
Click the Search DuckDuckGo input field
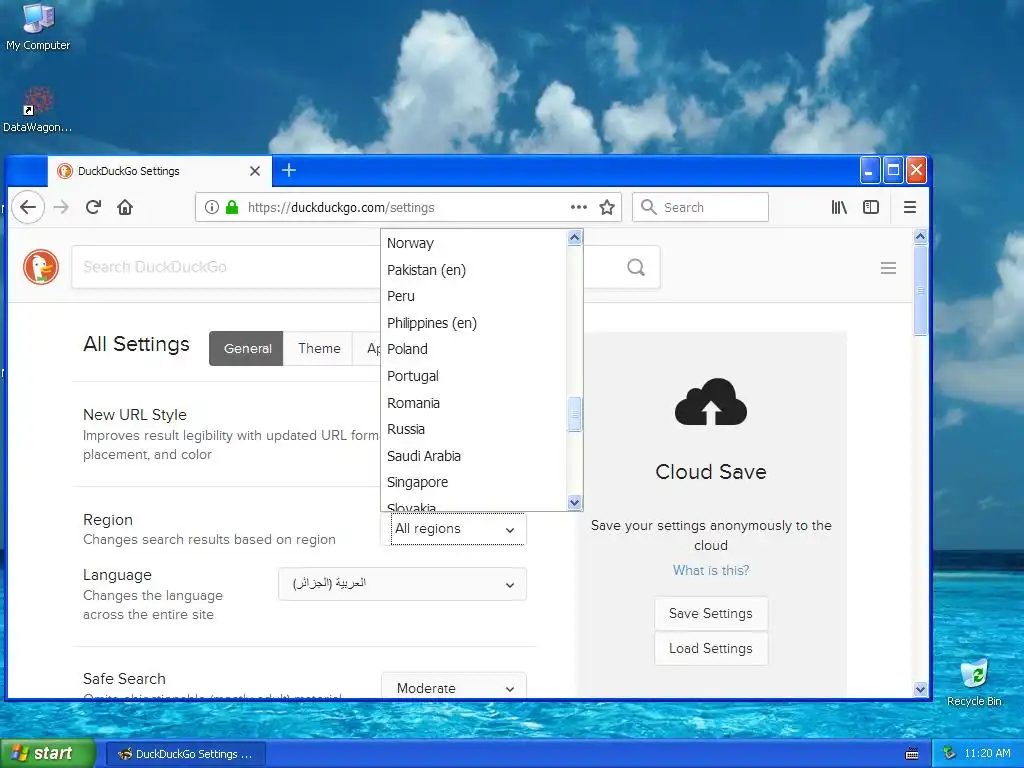tap(226, 267)
